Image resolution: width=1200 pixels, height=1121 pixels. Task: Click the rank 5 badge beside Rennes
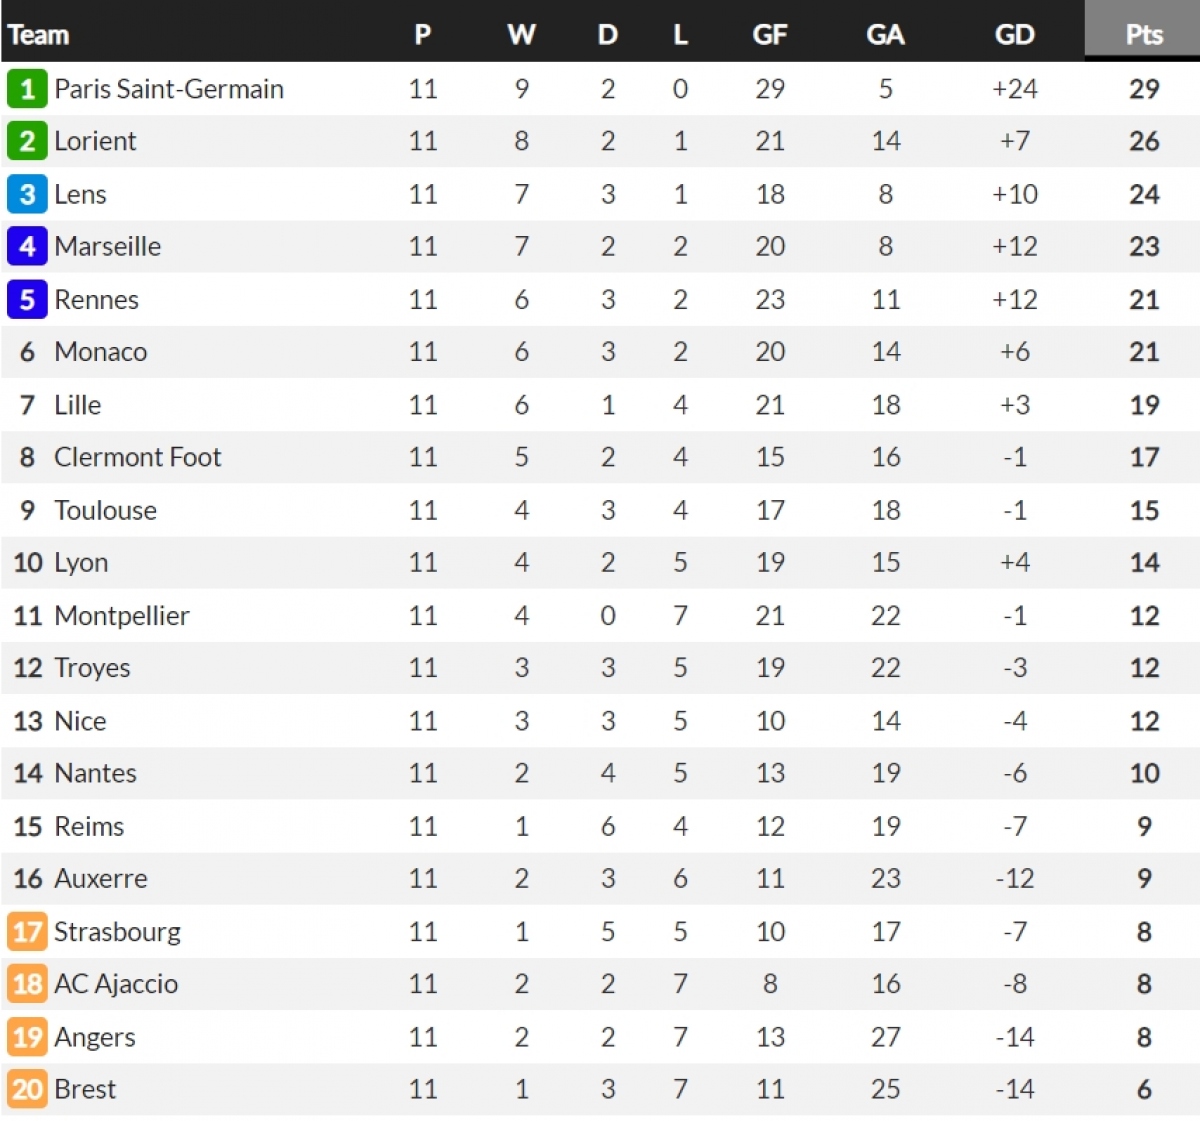coord(27,299)
